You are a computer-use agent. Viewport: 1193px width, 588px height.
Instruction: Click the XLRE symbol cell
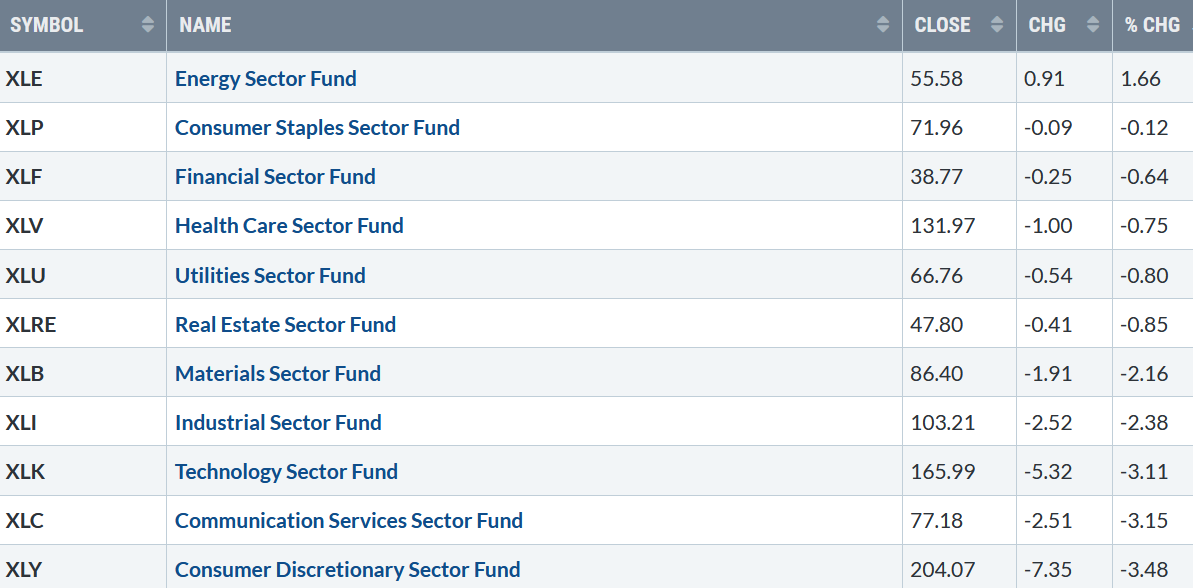[x=83, y=324]
